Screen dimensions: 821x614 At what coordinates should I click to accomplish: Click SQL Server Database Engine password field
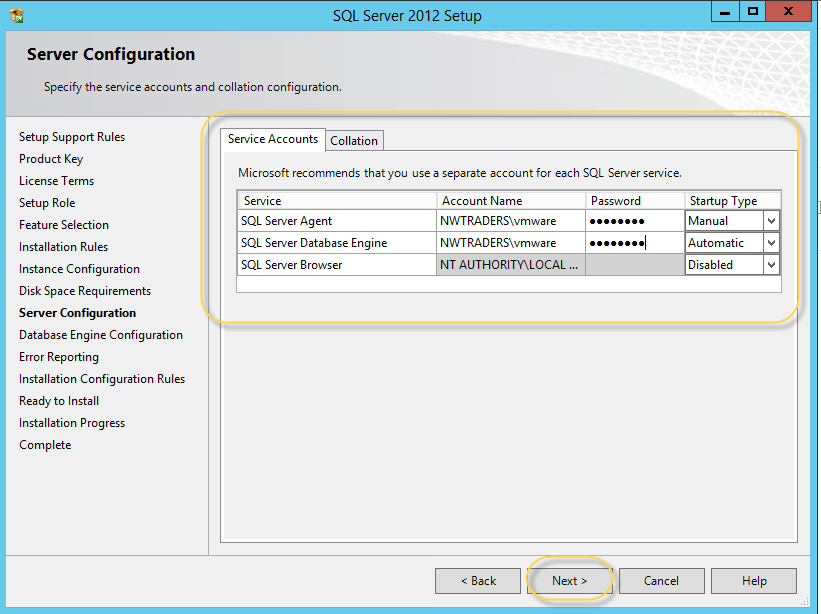634,243
